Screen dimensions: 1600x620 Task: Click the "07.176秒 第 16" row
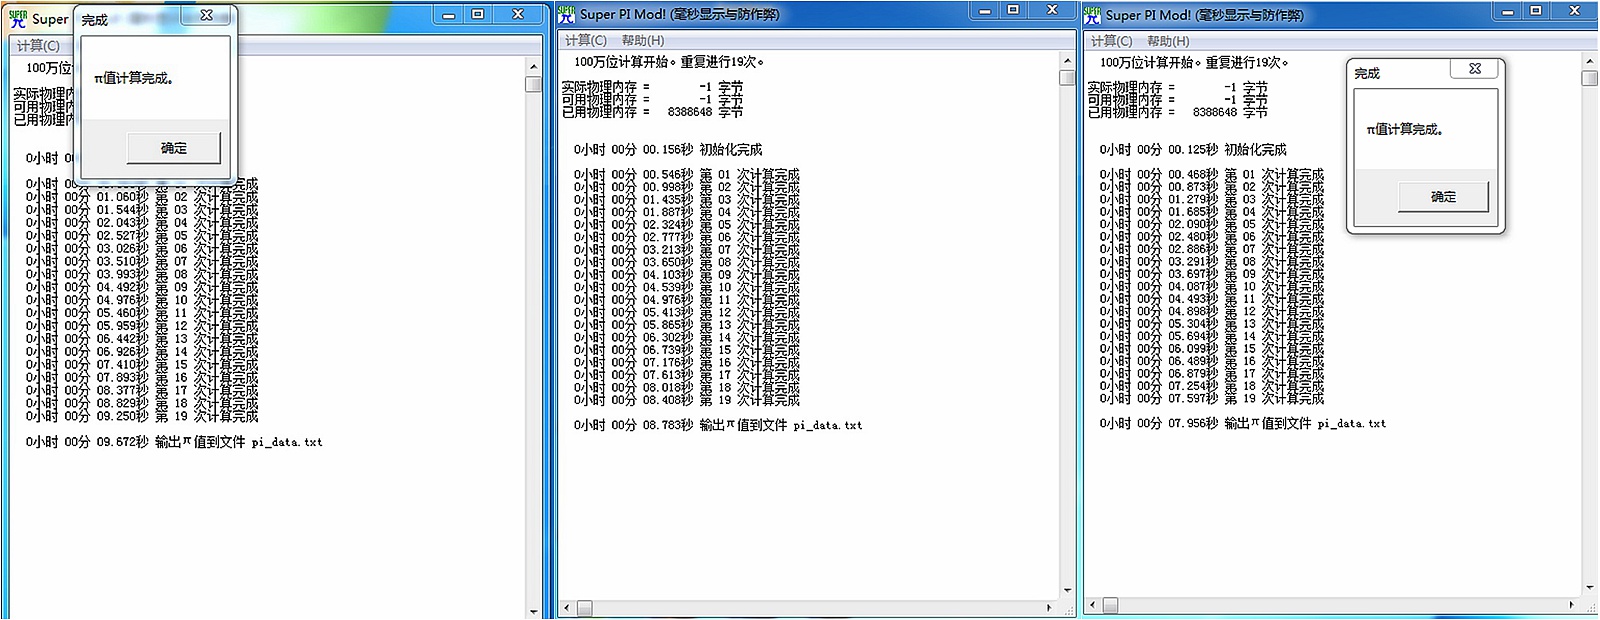[x=687, y=363]
